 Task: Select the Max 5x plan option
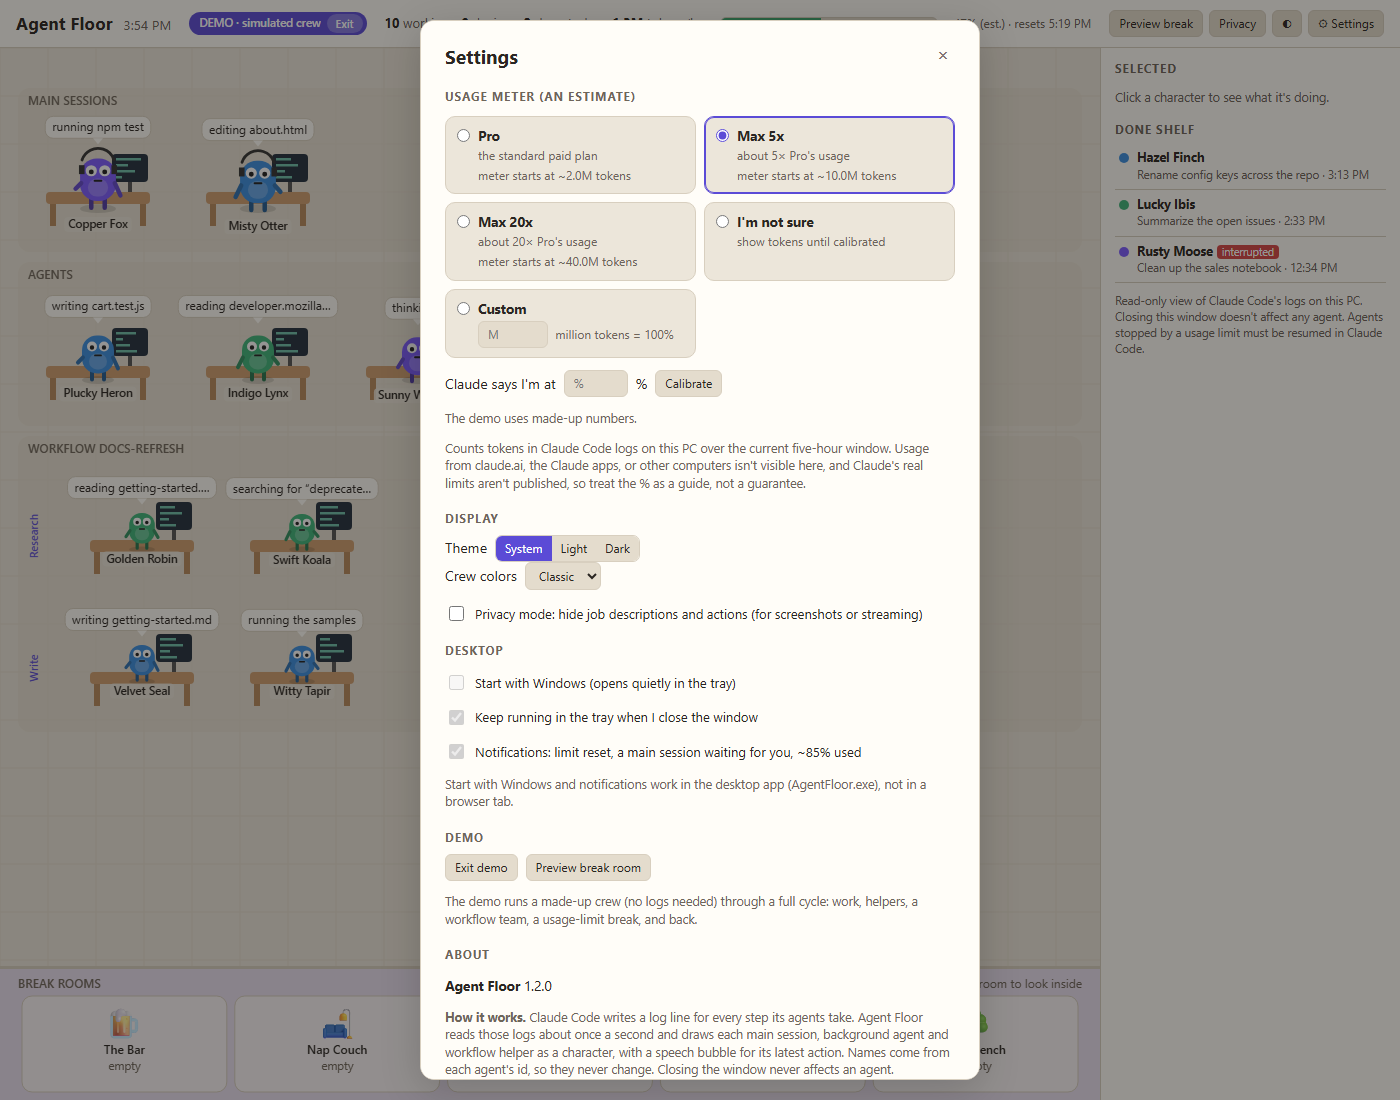coord(829,155)
